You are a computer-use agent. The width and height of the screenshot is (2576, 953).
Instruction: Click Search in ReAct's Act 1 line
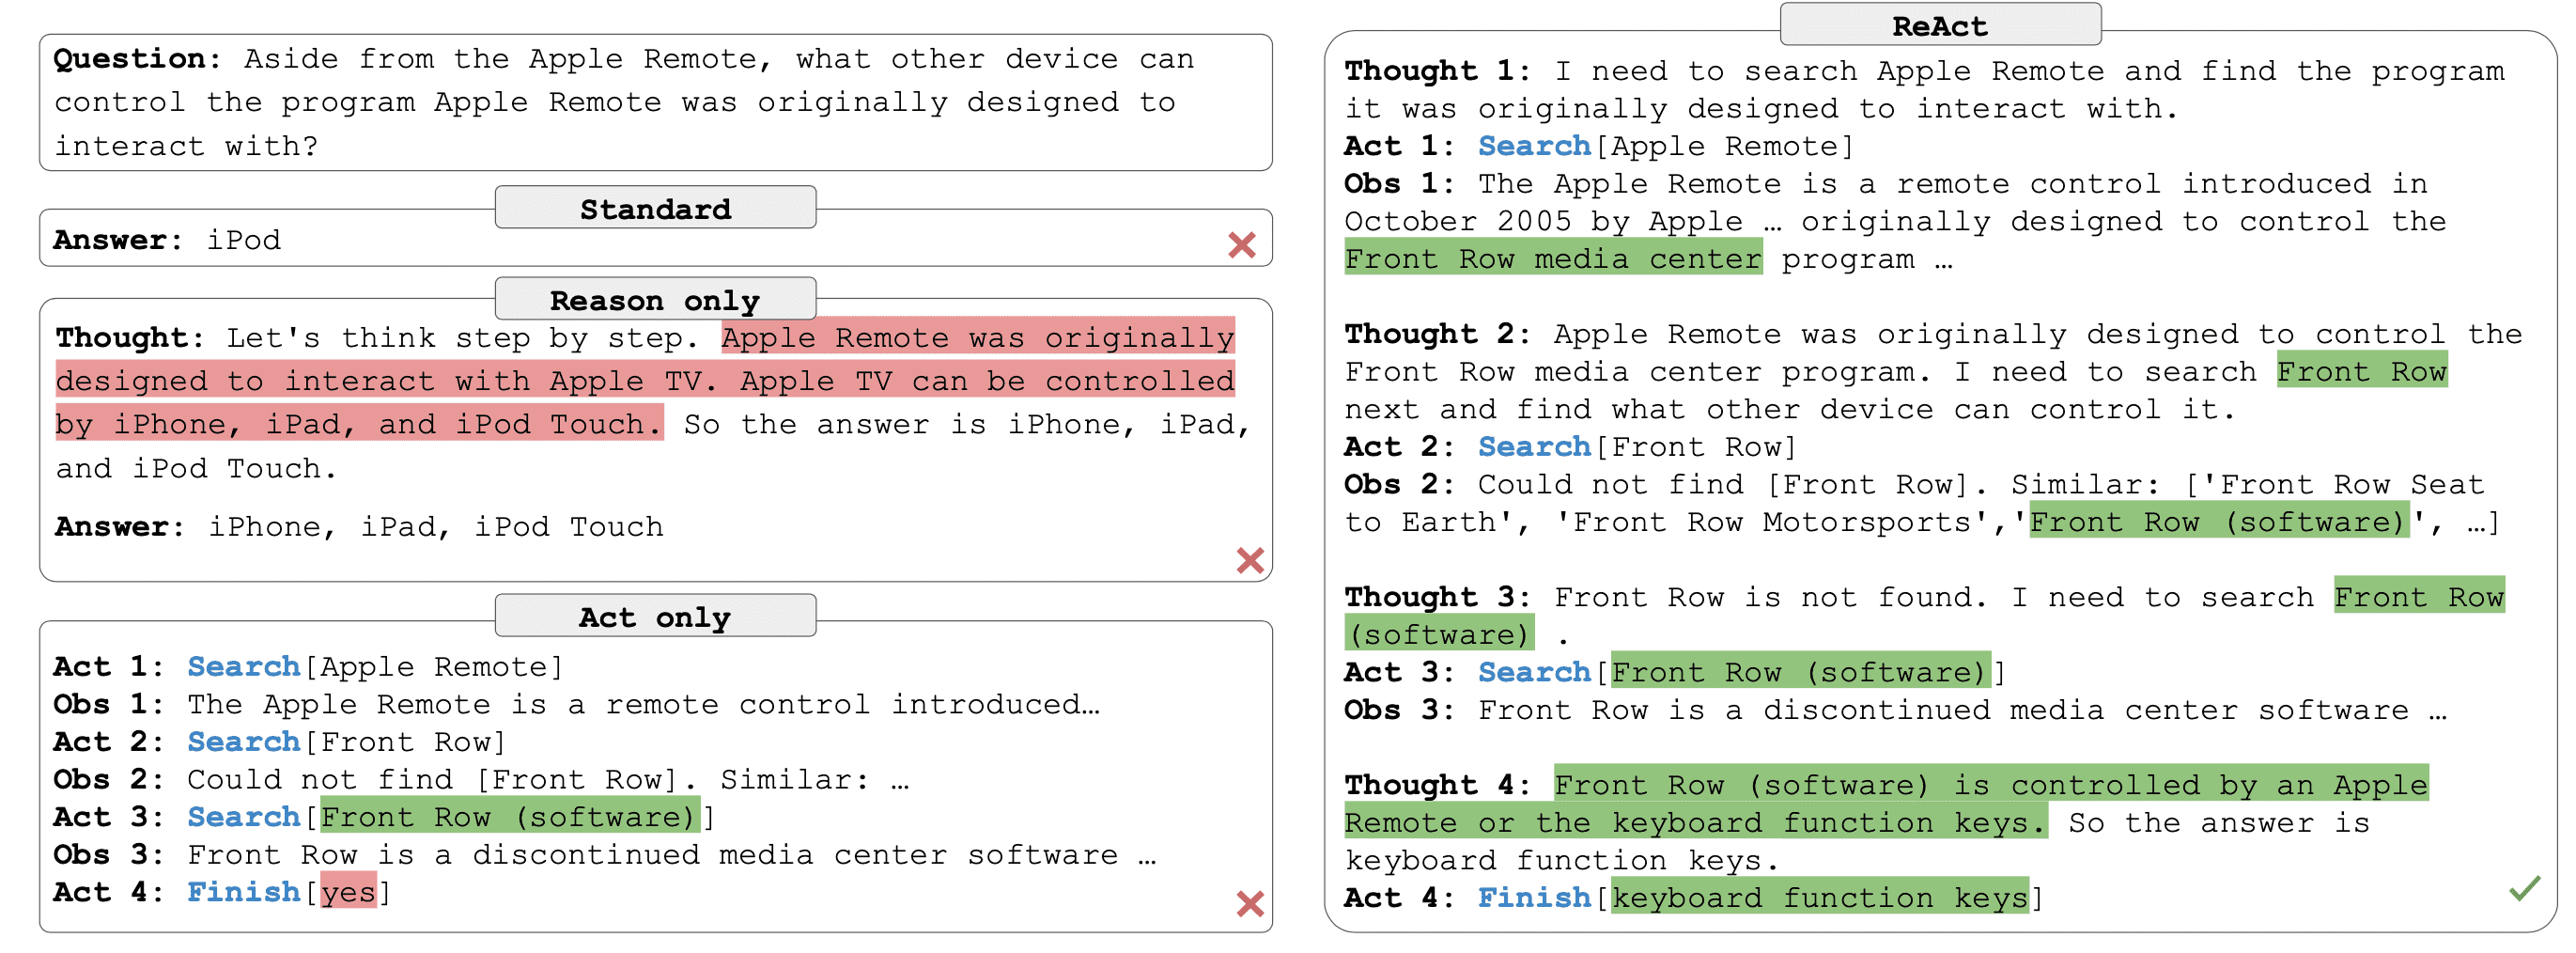[1534, 146]
